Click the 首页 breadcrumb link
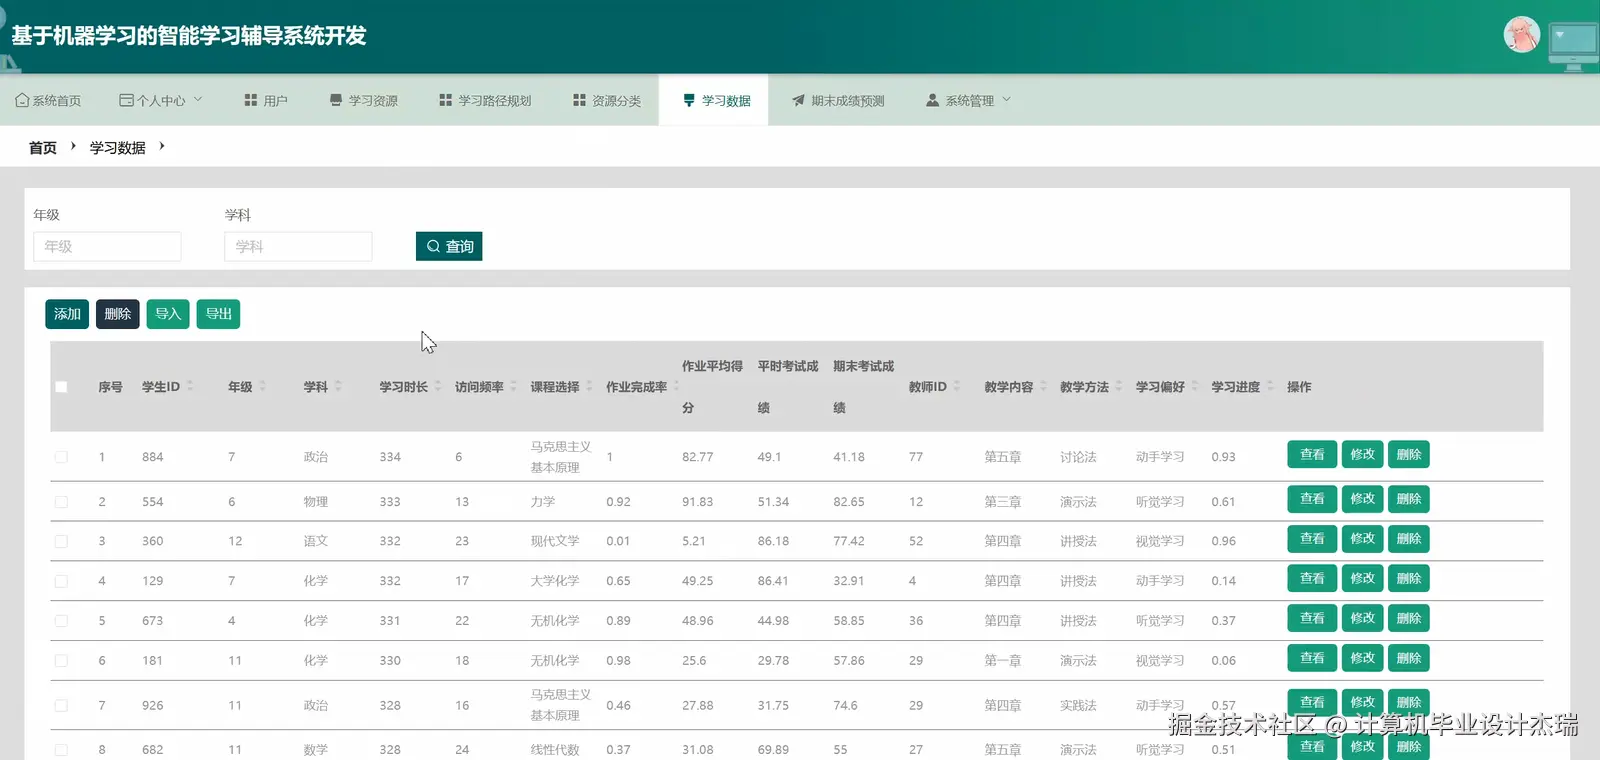 coord(43,147)
